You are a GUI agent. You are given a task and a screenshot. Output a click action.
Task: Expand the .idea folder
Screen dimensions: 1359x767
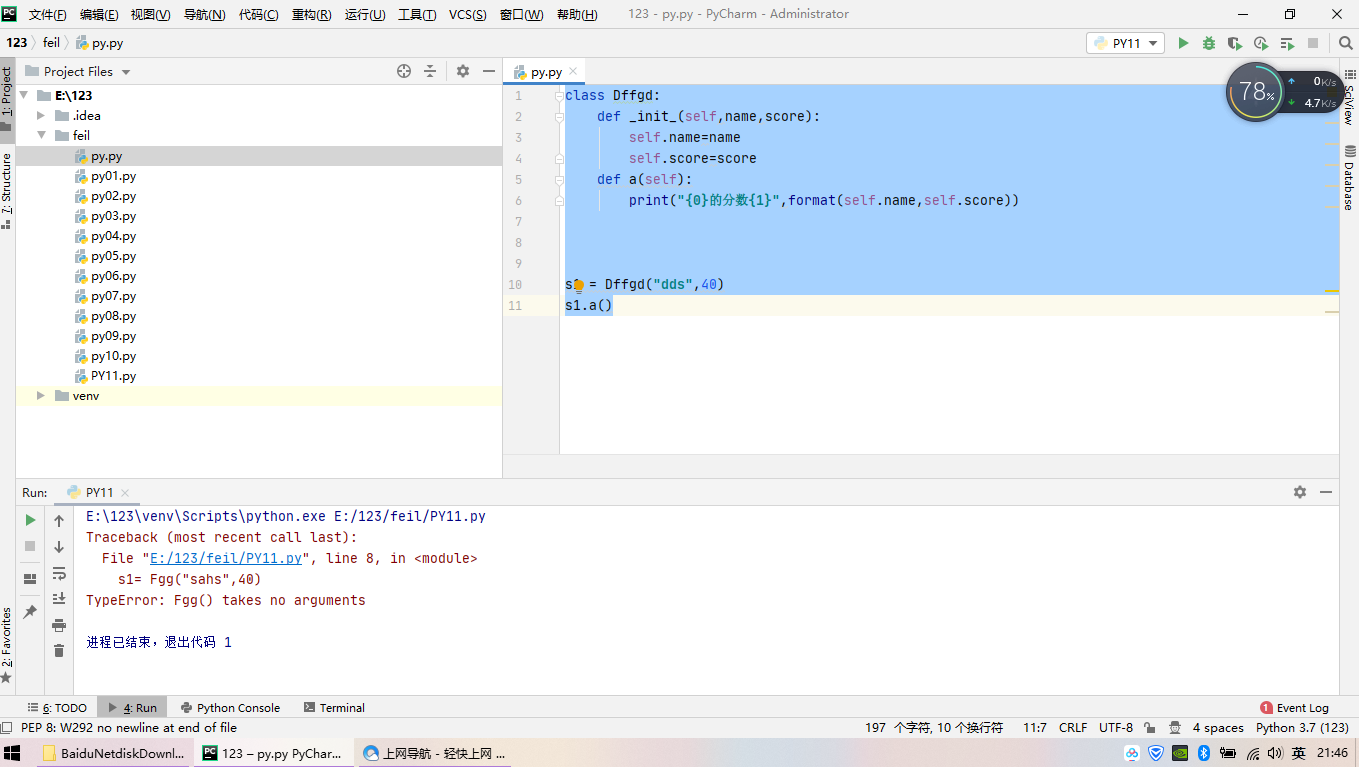(41, 115)
